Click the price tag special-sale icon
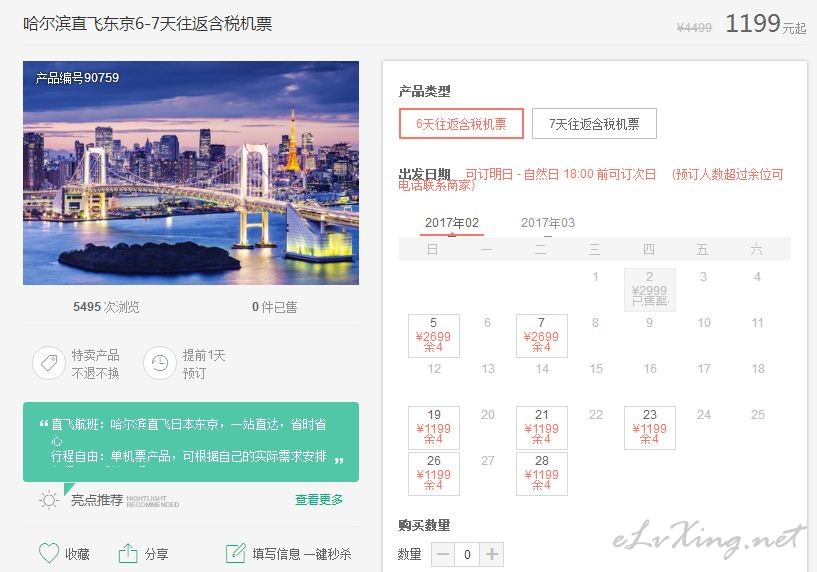 coord(49,363)
